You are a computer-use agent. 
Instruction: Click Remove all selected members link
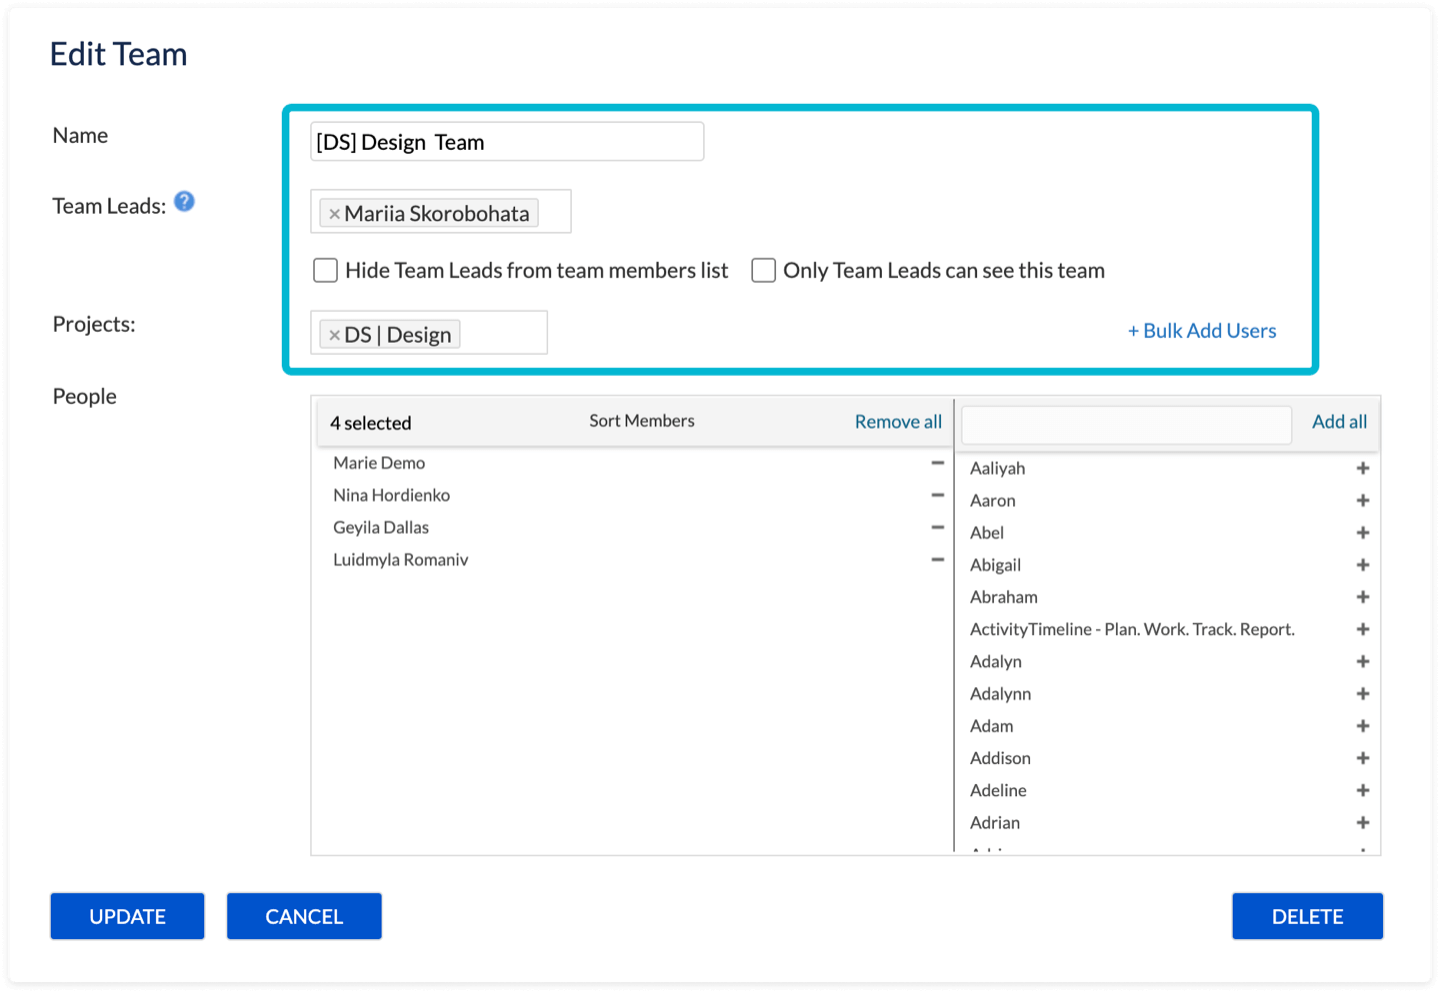897,422
